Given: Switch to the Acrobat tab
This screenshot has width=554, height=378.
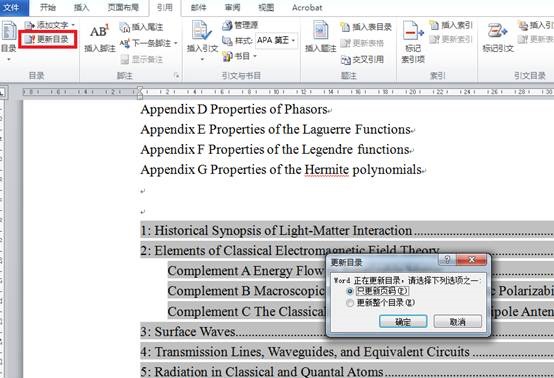Looking at the screenshot, I should pos(307,7).
